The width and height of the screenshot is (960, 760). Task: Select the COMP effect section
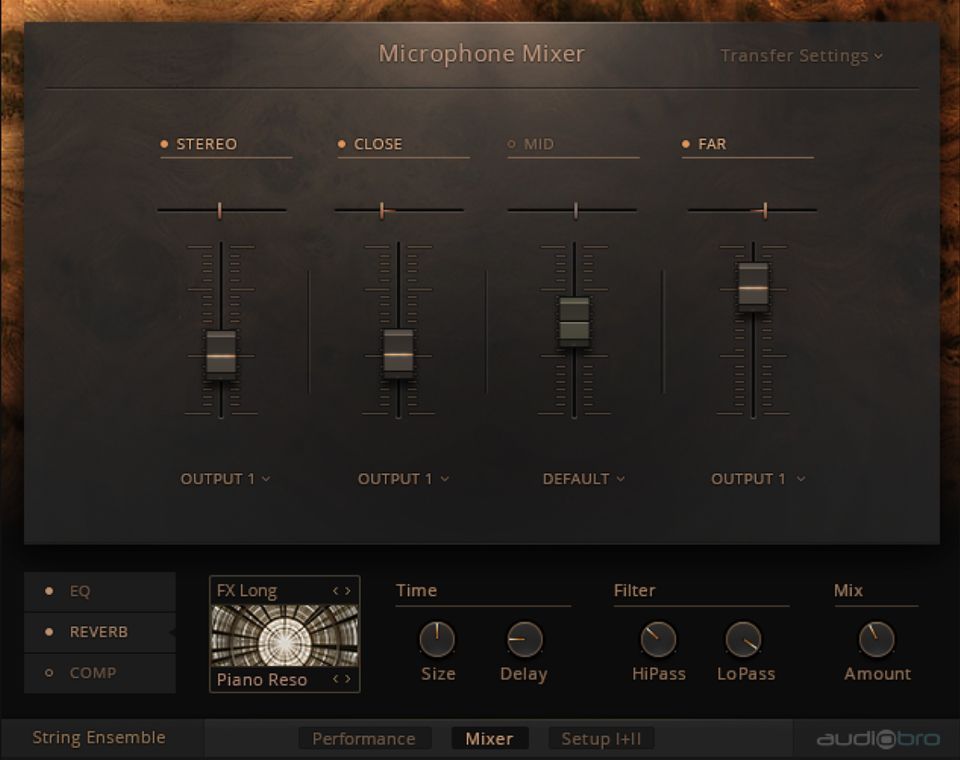[x=92, y=673]
